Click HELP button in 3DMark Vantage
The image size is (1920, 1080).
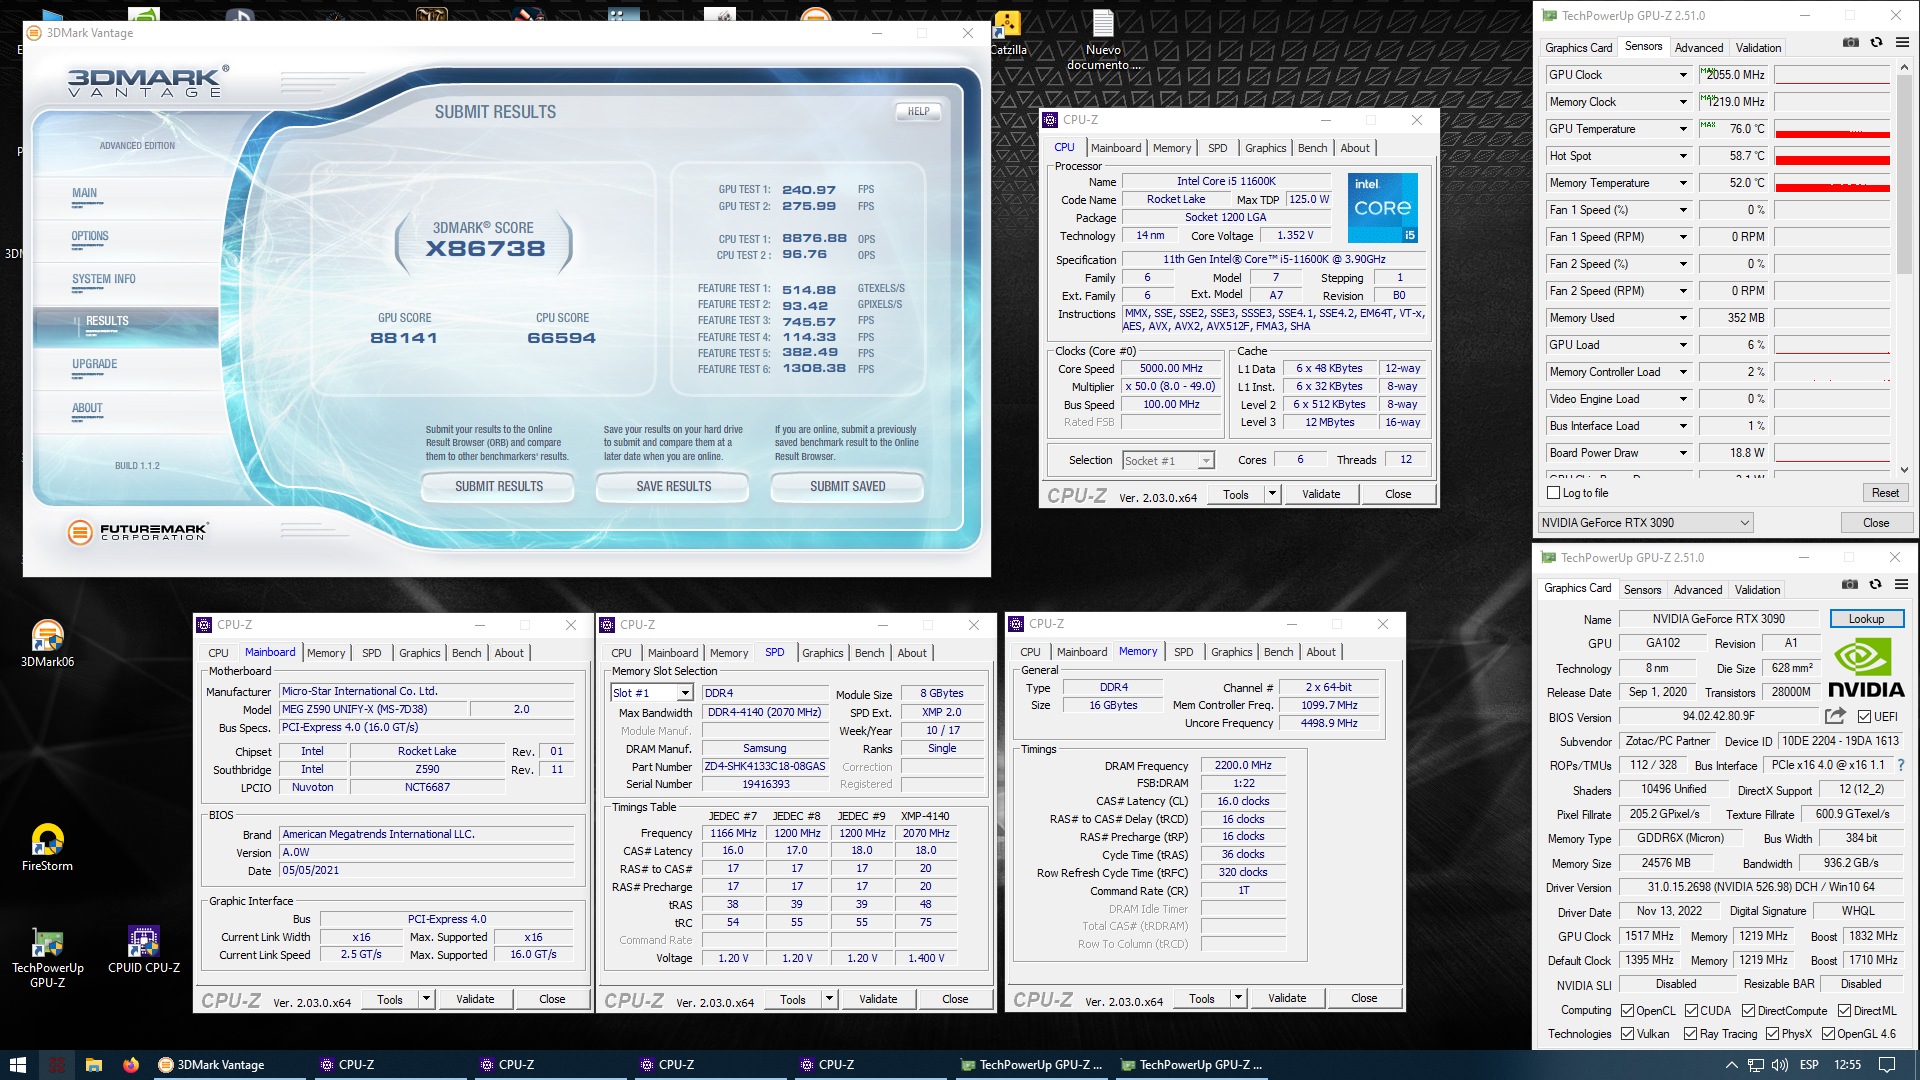[x=918, y=112]
